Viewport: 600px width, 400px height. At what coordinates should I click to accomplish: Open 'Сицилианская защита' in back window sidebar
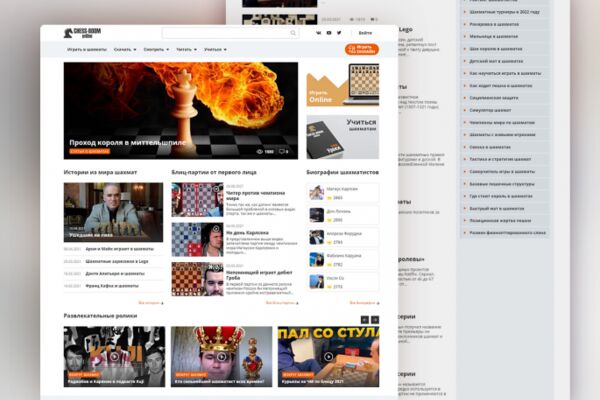[494, 98]
